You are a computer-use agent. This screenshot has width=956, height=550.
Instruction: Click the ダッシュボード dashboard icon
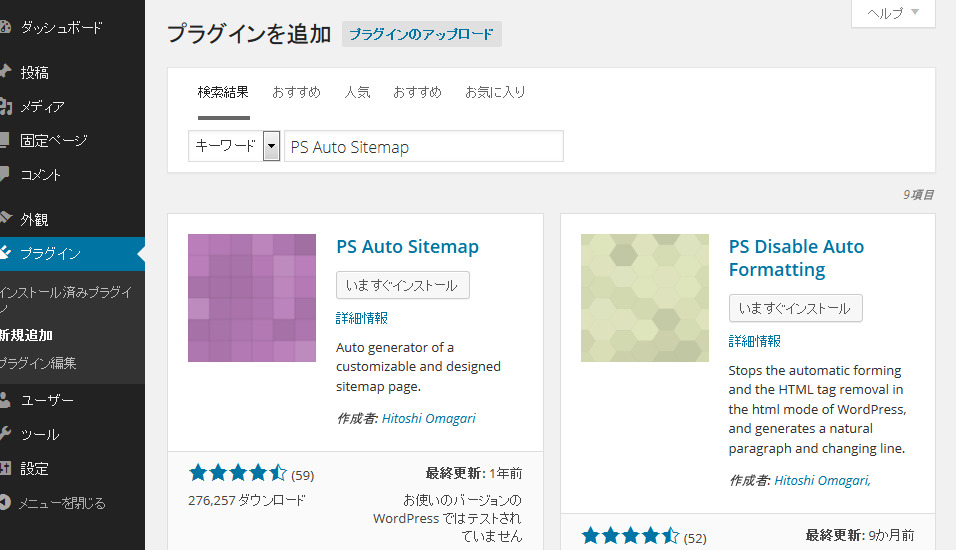pyautogui.click(x=5, y=27)
